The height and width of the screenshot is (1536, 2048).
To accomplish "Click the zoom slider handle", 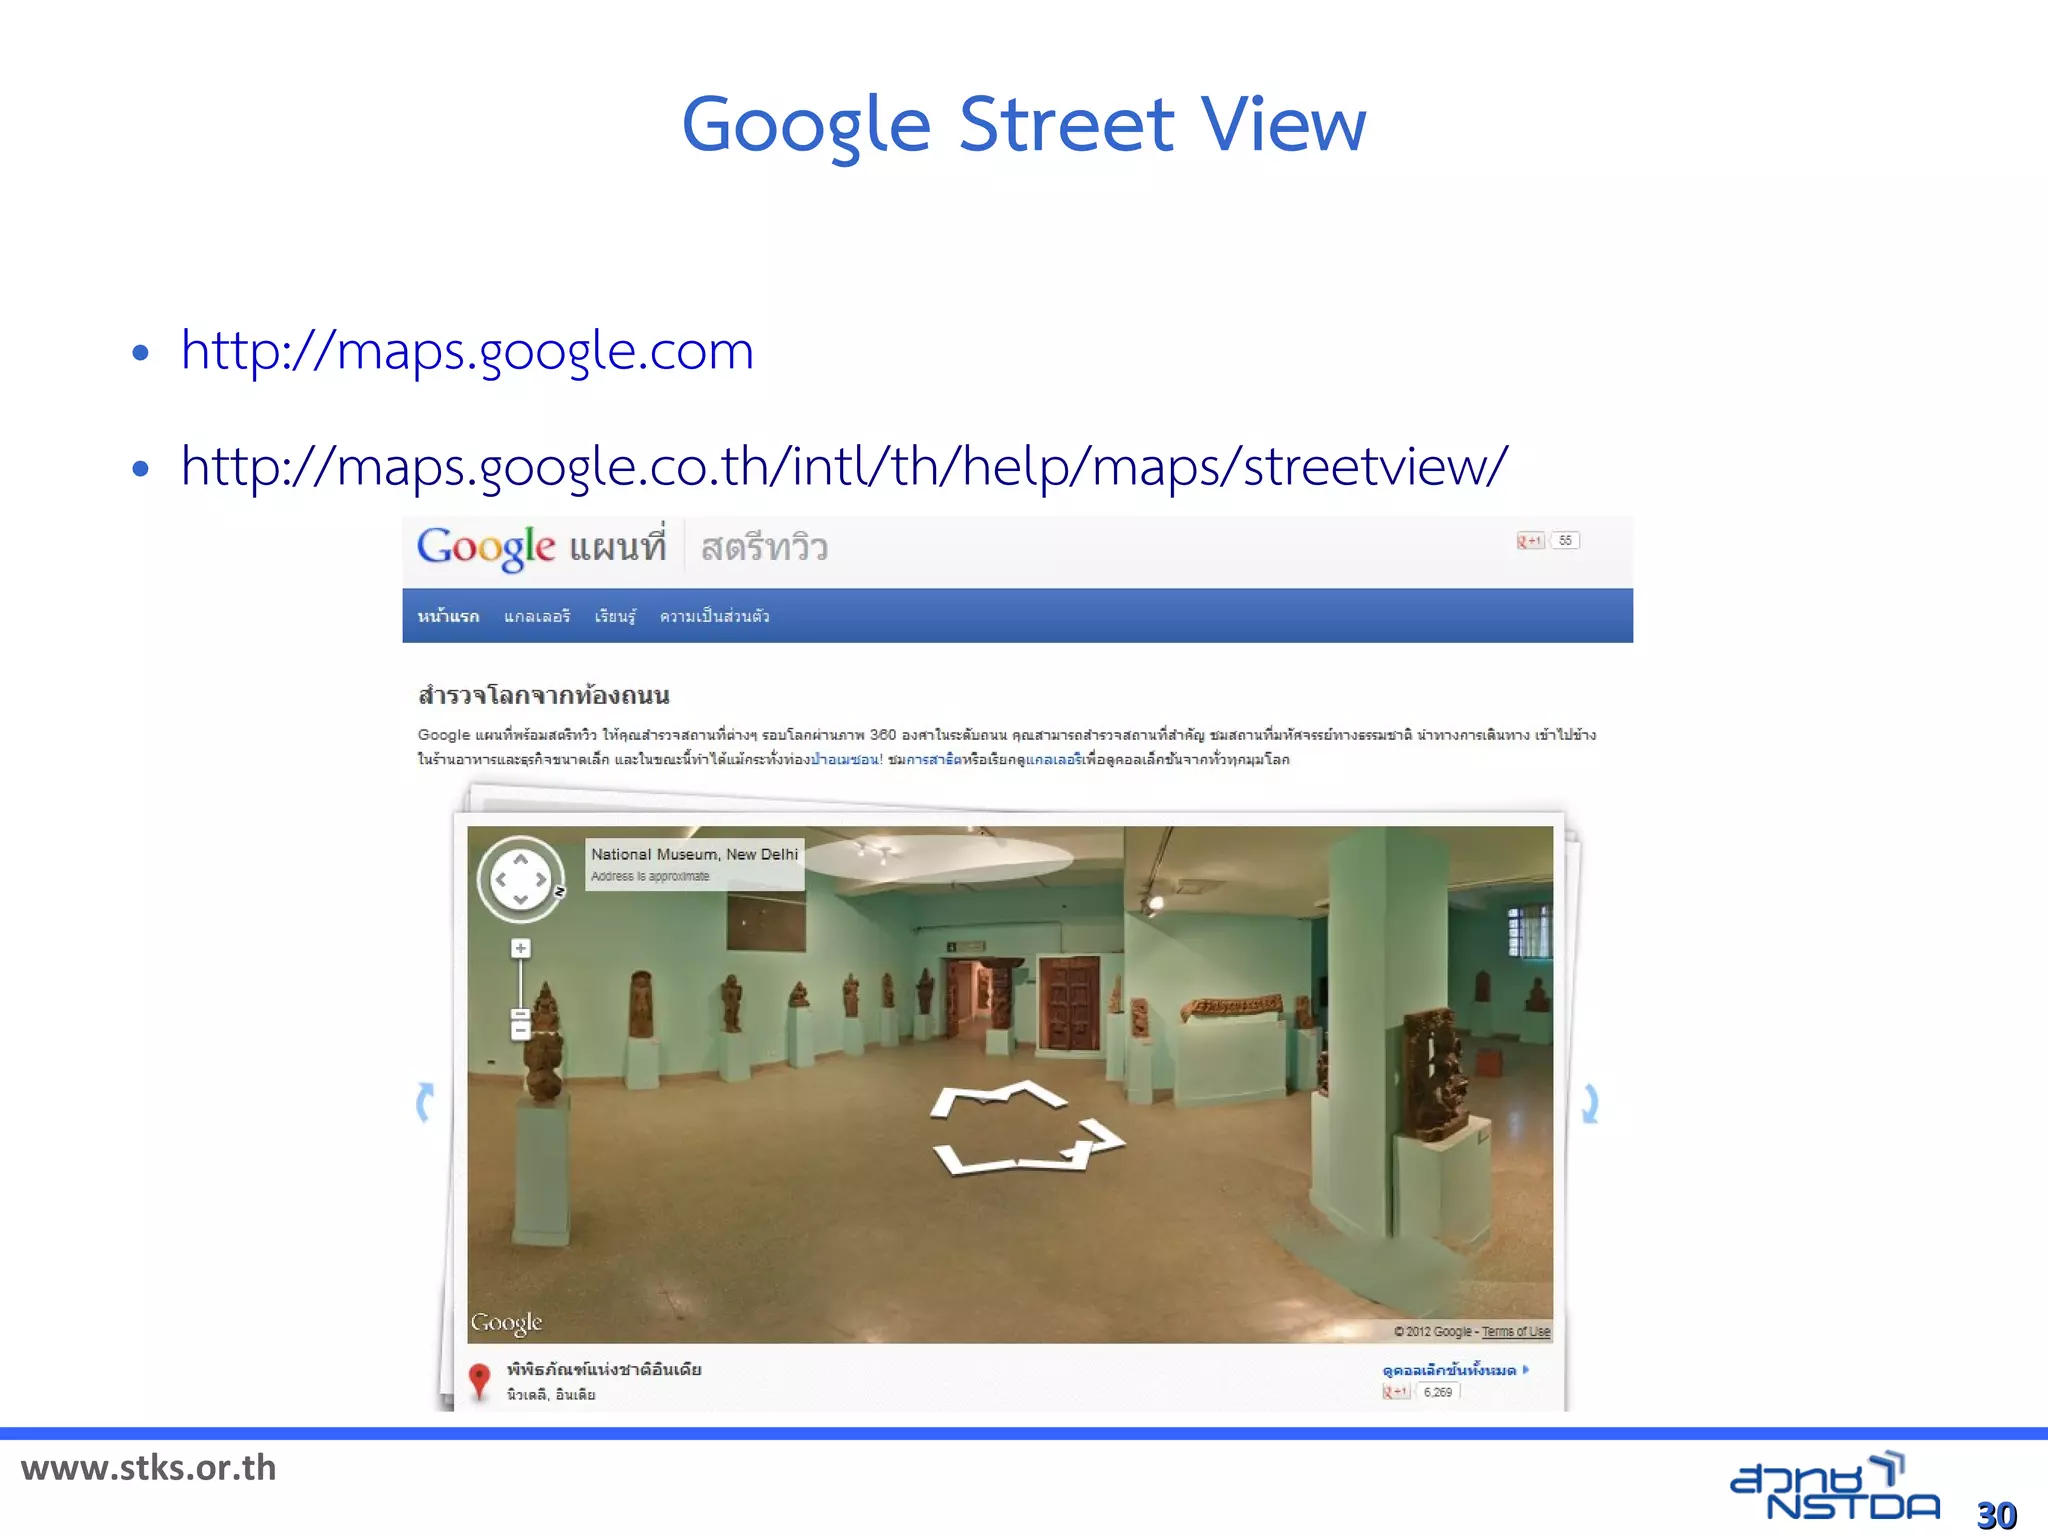I will 520,1014.
